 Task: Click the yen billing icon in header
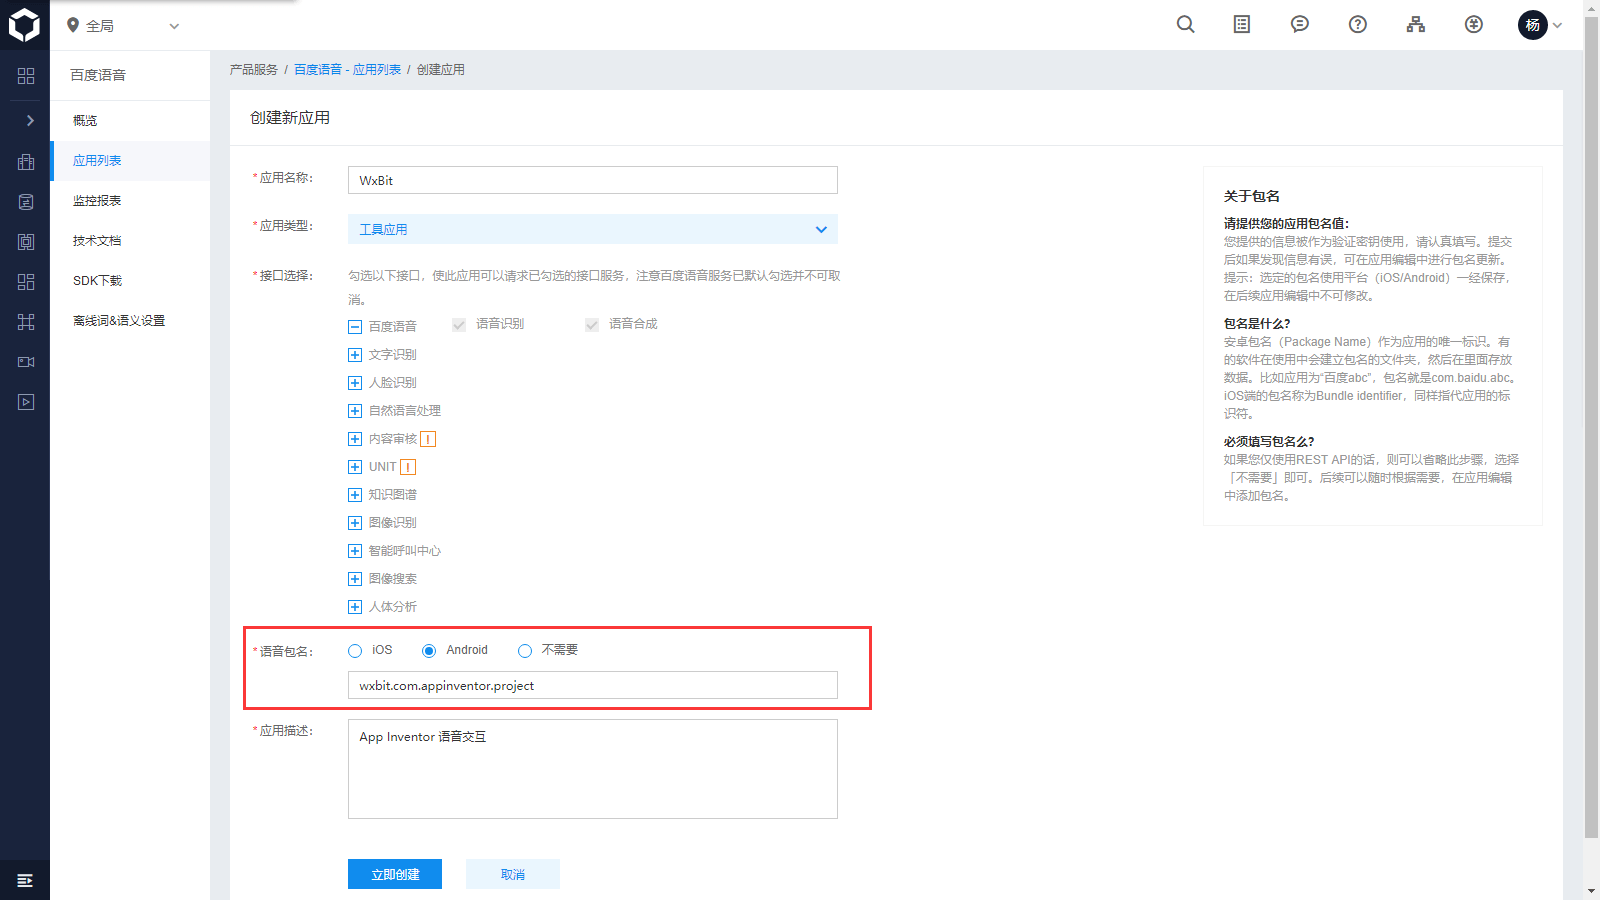click(1474, 25)
